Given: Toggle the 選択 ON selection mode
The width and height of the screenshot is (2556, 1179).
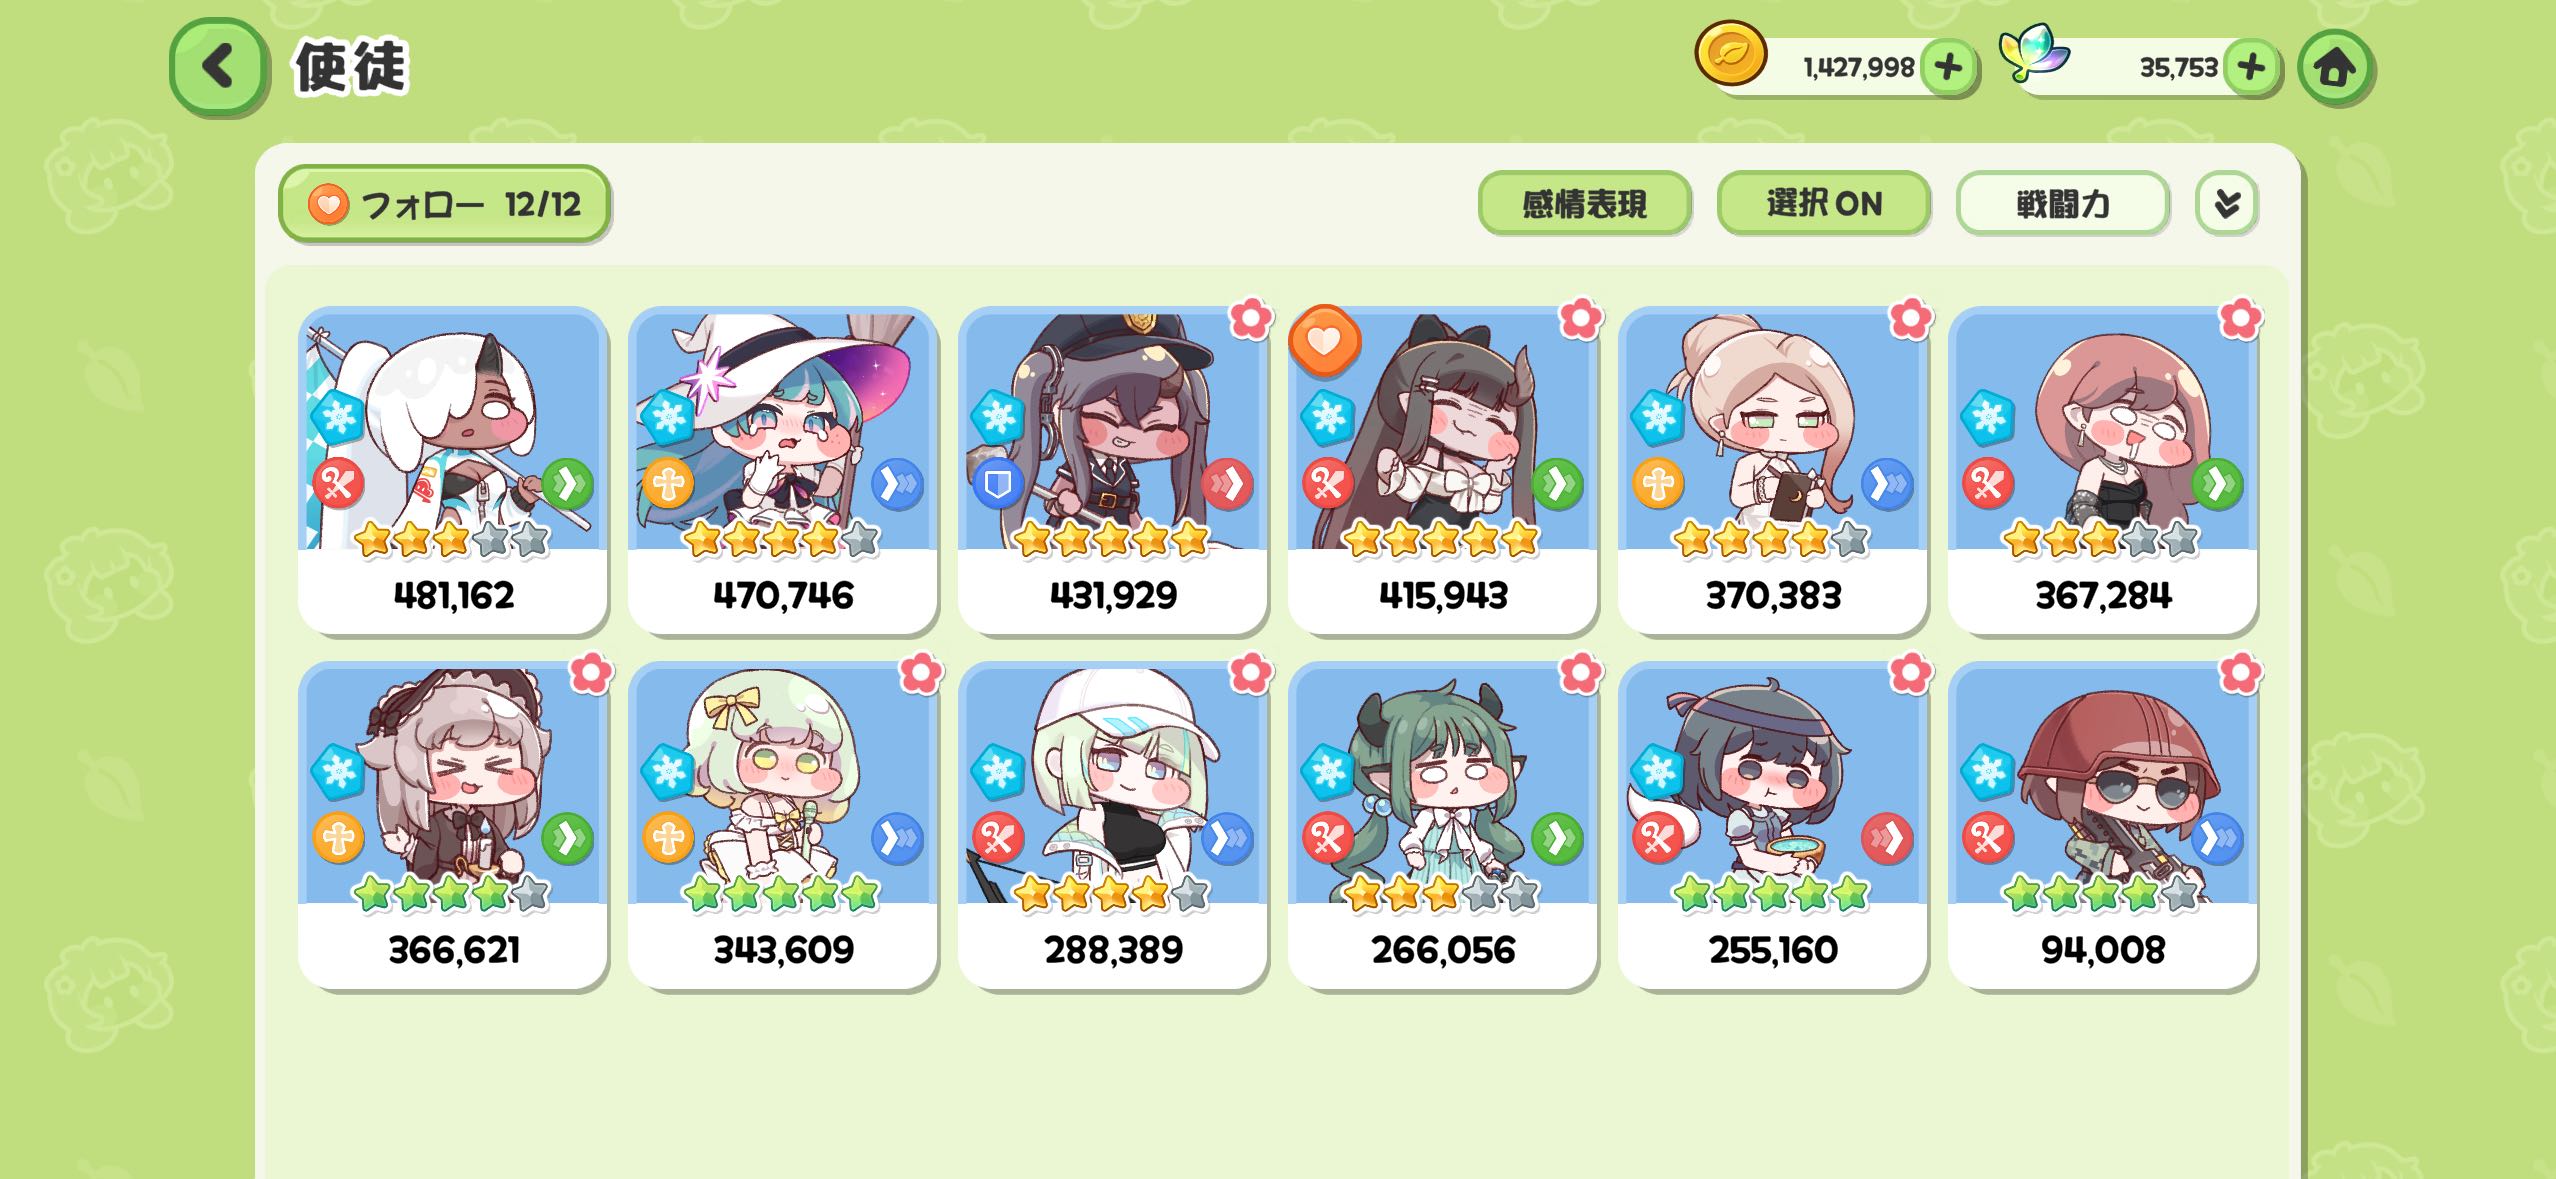Looking at the screenshot, I should [x=1823, y=204].
